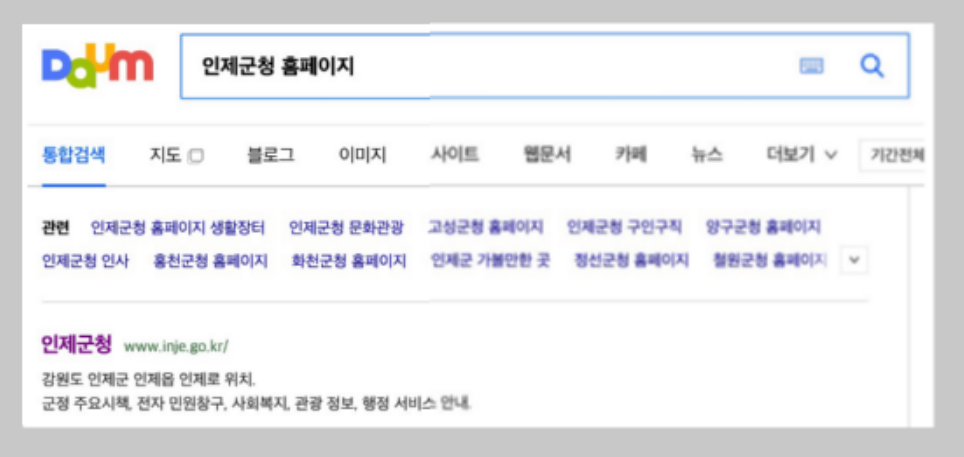Select the 통합검색 tab
Image resolution: width=964 pixels, height=457 pixels.
tap(74, 156)
